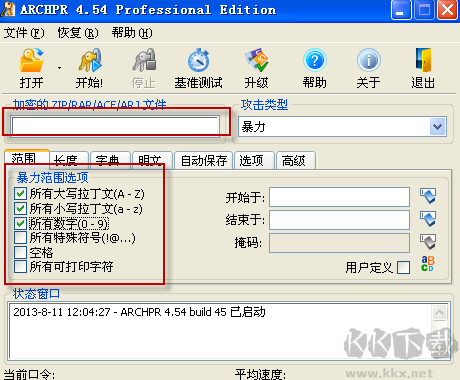Switch to the 长度 tab
The width and height of the screenshot is (460, 380).
coord(69,160)
